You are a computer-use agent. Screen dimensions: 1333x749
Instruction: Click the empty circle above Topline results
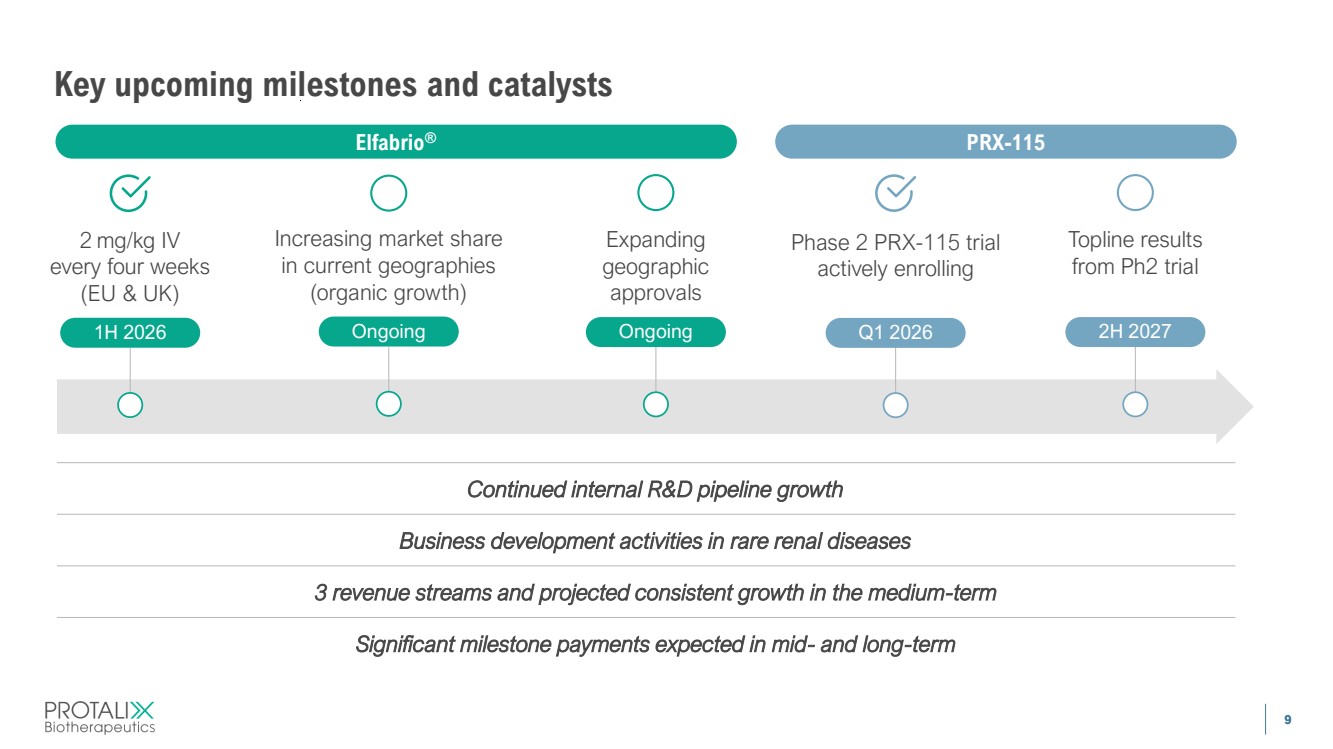(1134, 192)
